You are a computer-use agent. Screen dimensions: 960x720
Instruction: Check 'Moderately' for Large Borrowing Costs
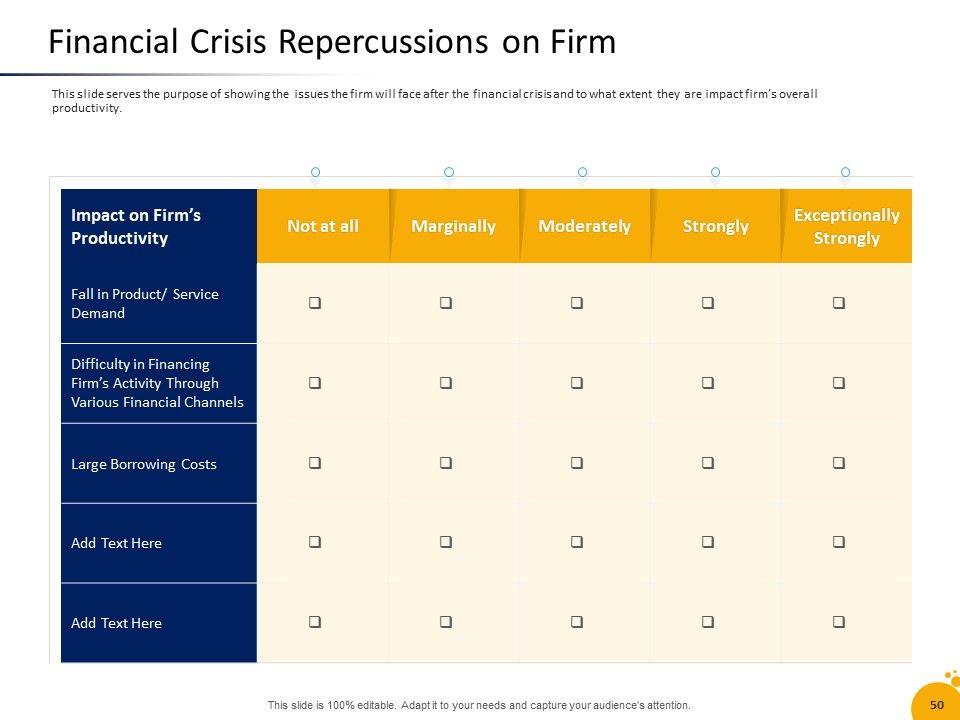pyautogui.click(x=577, y=463)
